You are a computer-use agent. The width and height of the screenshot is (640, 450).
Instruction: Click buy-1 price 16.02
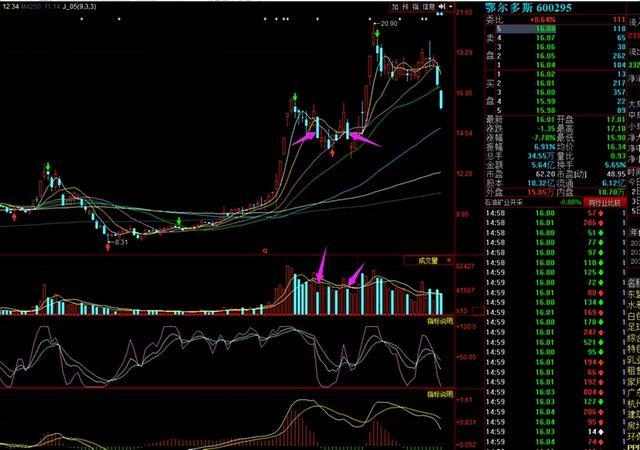(x=546, y=74)
